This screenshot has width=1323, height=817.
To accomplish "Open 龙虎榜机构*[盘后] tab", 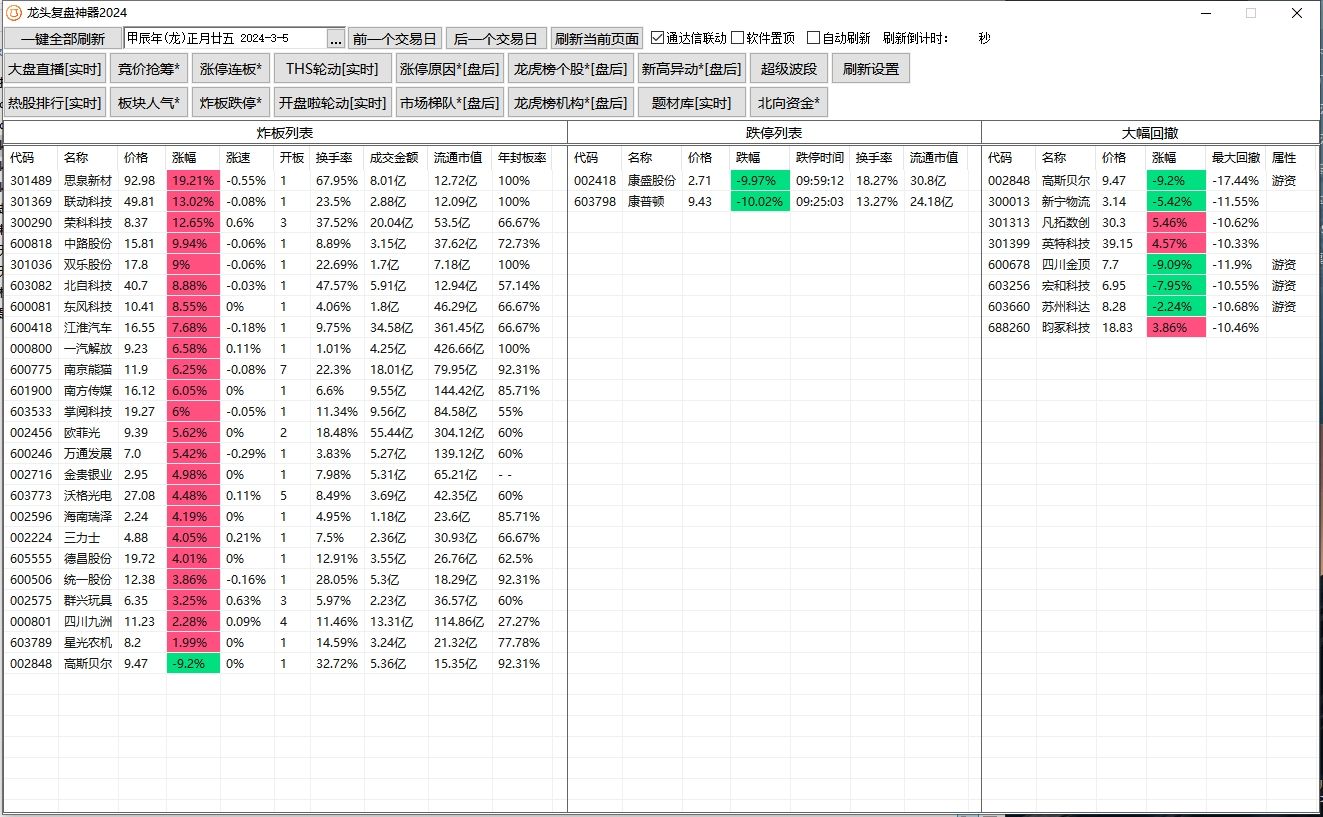I will click(571, 103).
